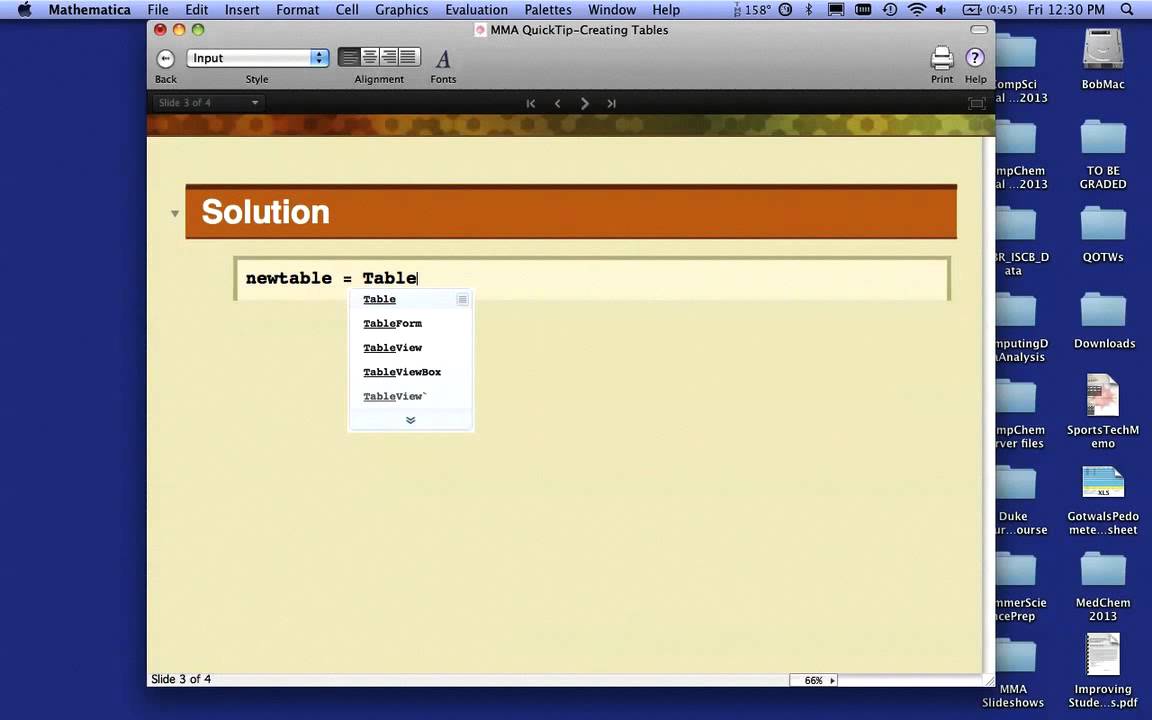Select center alignment button

[x=370, y=57]
